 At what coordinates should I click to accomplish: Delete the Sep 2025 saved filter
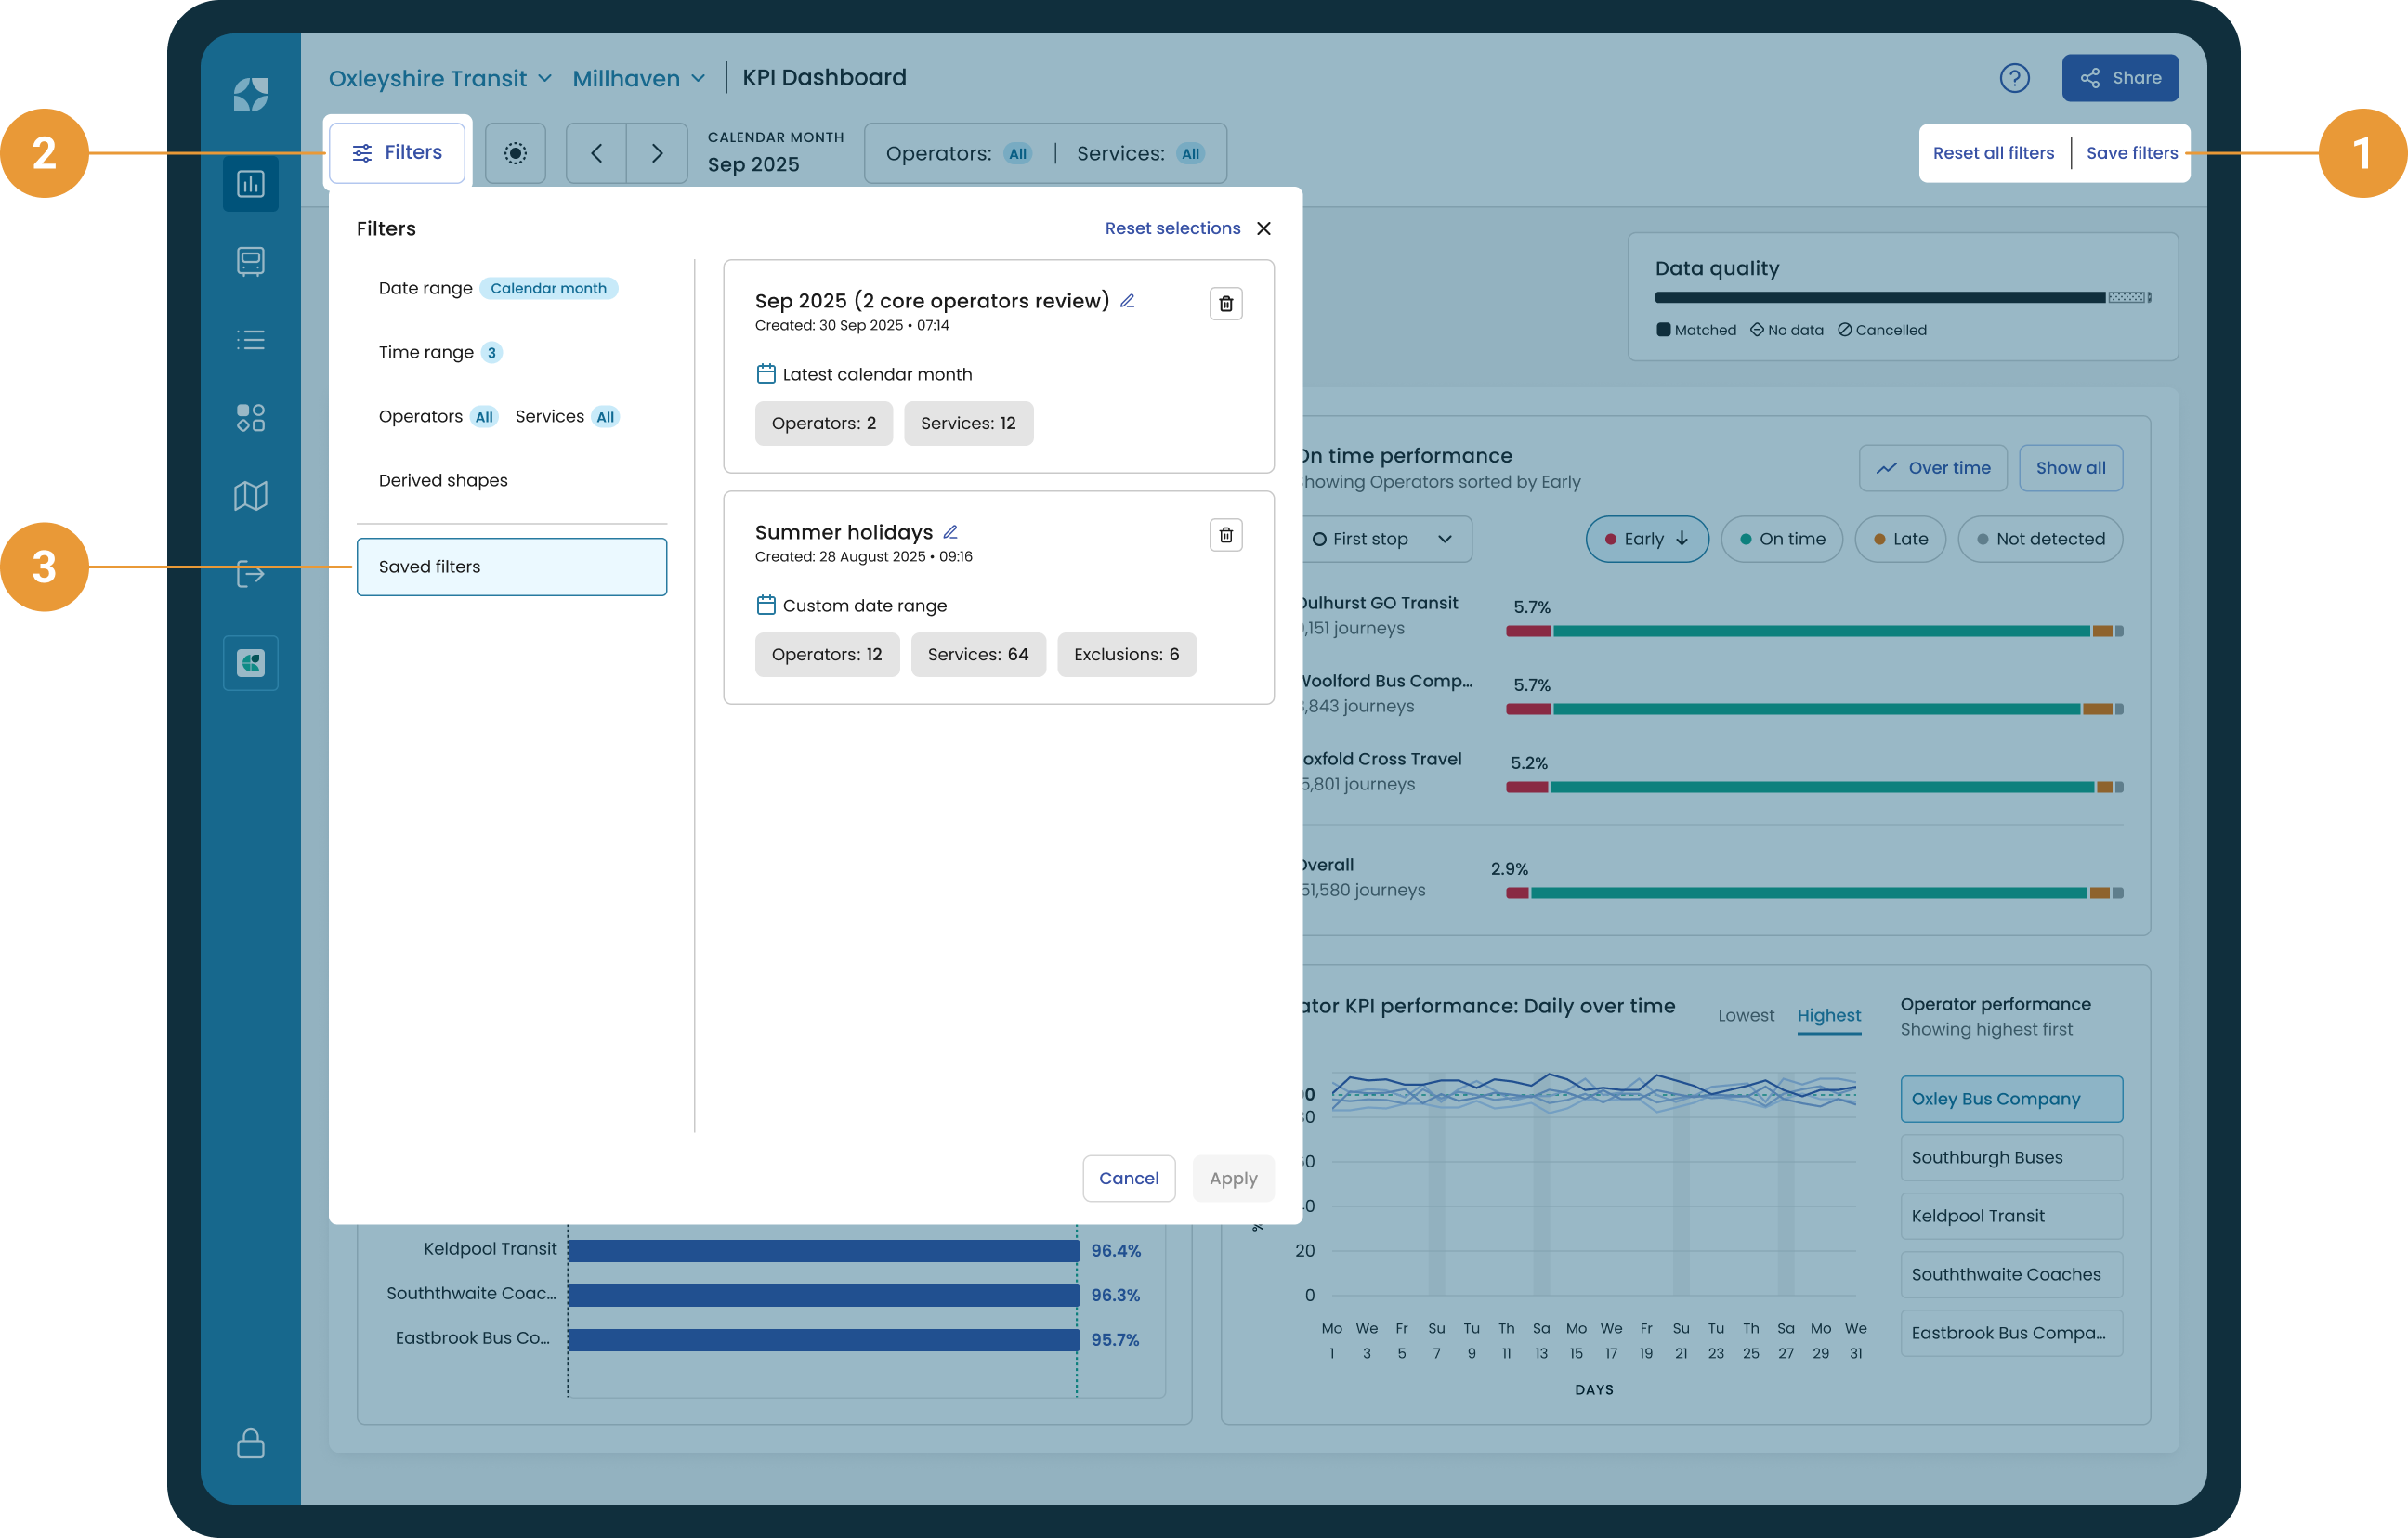(x=1225, y=303)
